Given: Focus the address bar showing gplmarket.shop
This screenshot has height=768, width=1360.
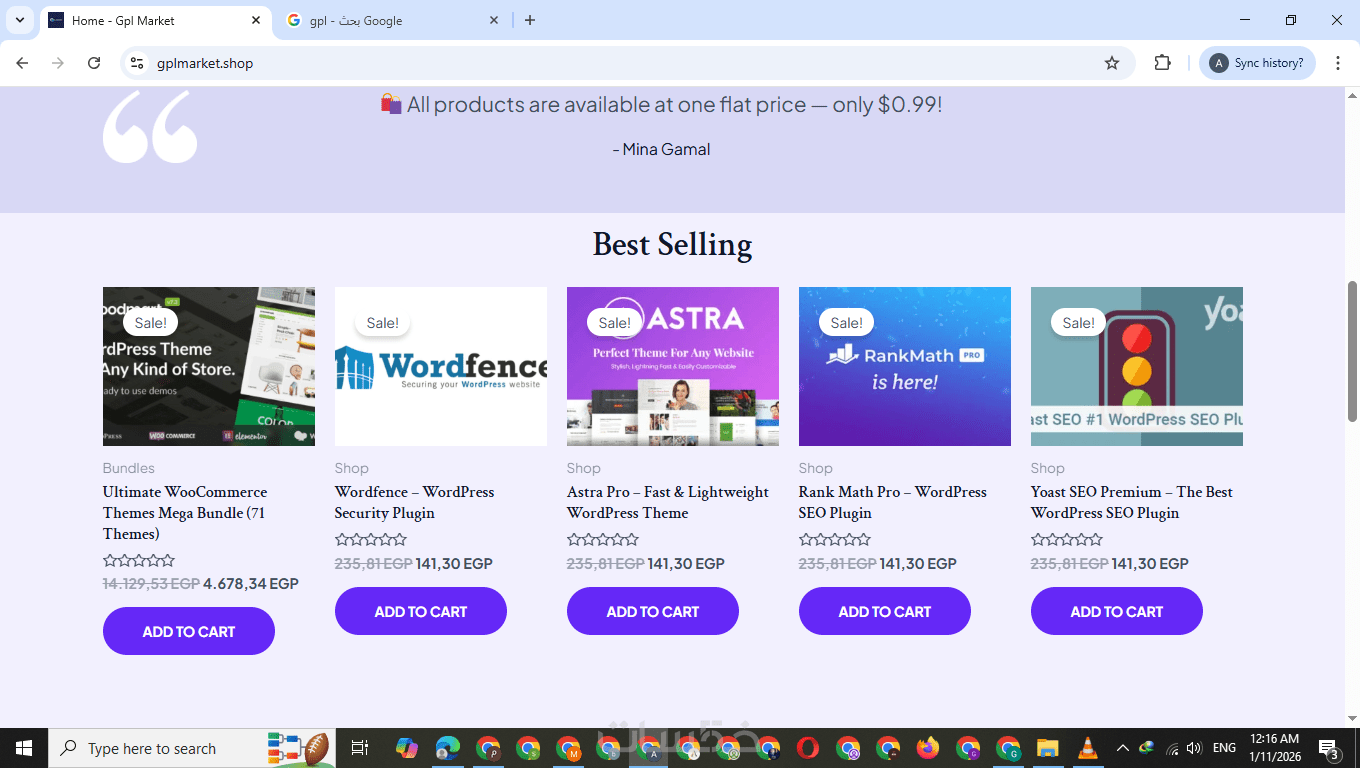Looking at the screenshot, I should tap(628, 63).
